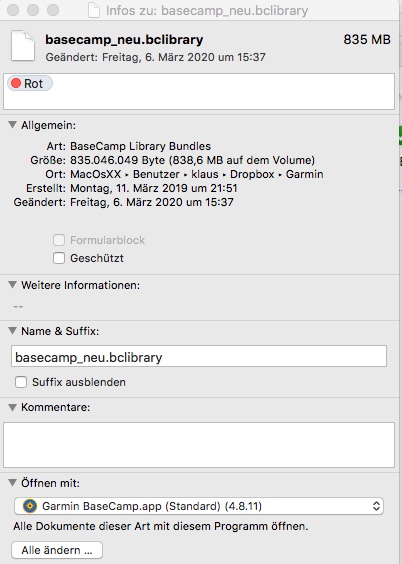Enable the Geschützt checkbox
The width and height of the screenshot is (402, 564).
pos(59,258)
